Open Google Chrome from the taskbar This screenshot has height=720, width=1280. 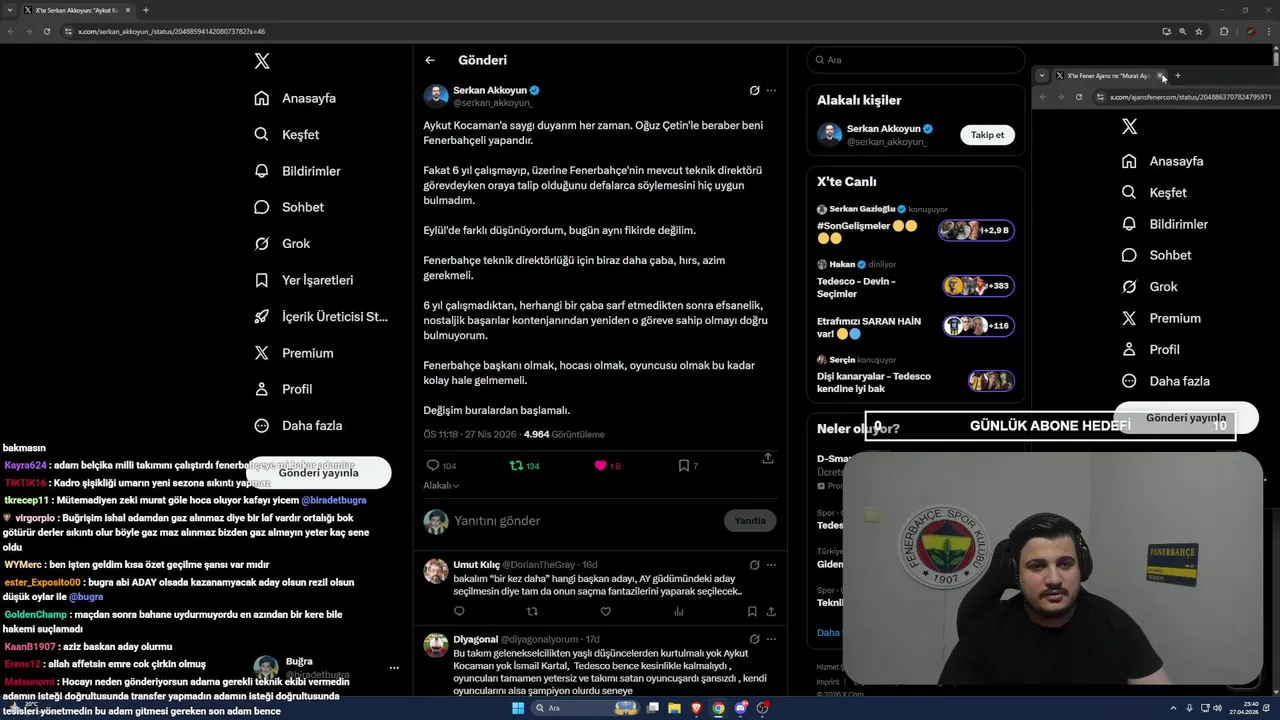click(x=718, y=708)
